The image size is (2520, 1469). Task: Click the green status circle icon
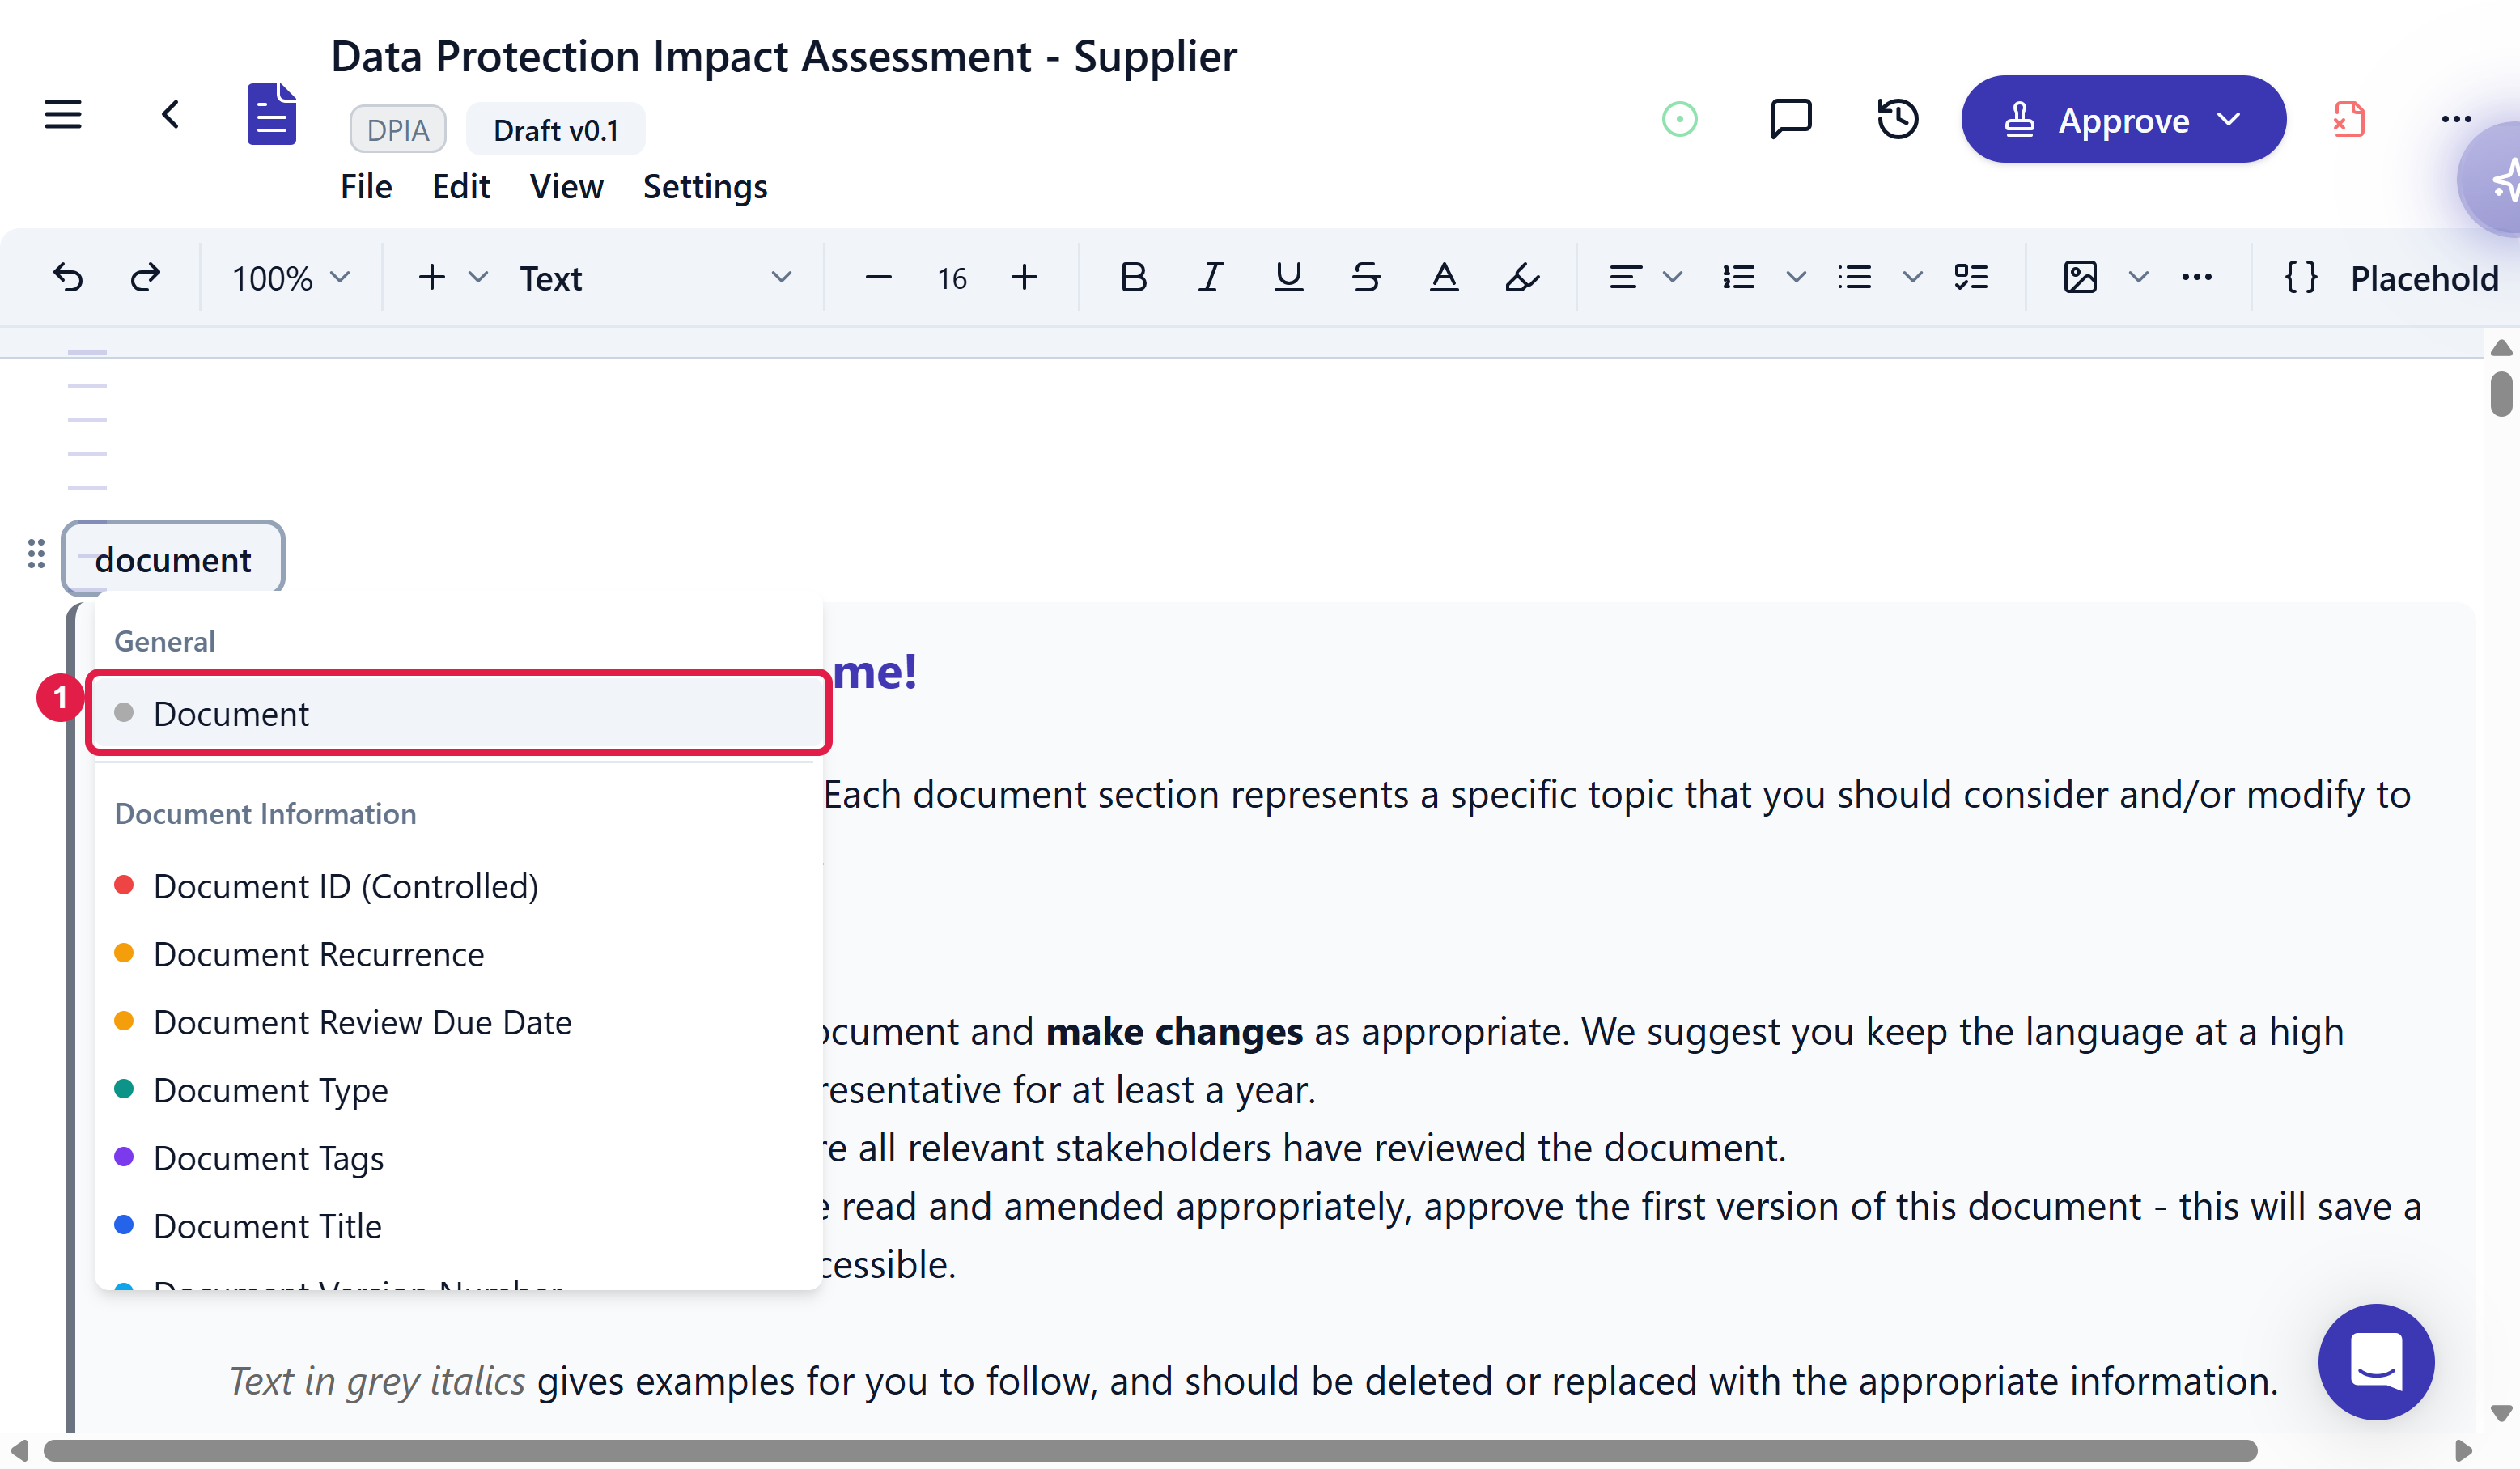click(x=1679, y=119)
